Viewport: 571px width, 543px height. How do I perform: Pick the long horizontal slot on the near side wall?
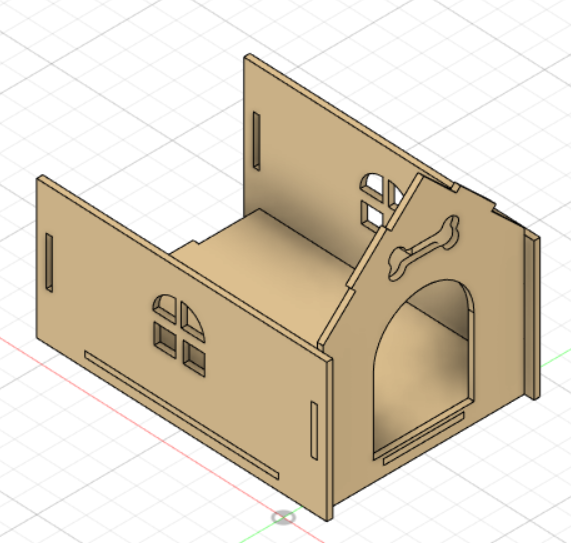click(x=181, y=414)
